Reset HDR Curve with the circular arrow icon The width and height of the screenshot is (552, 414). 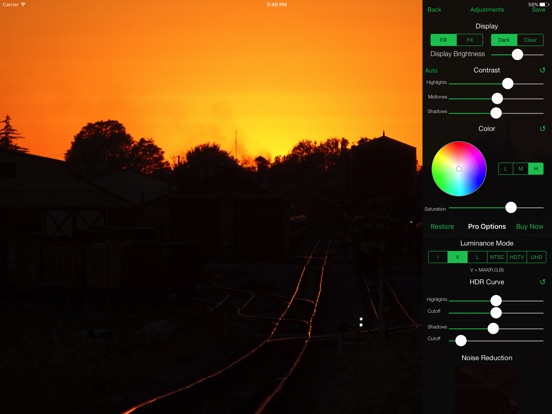pos(542,282)
